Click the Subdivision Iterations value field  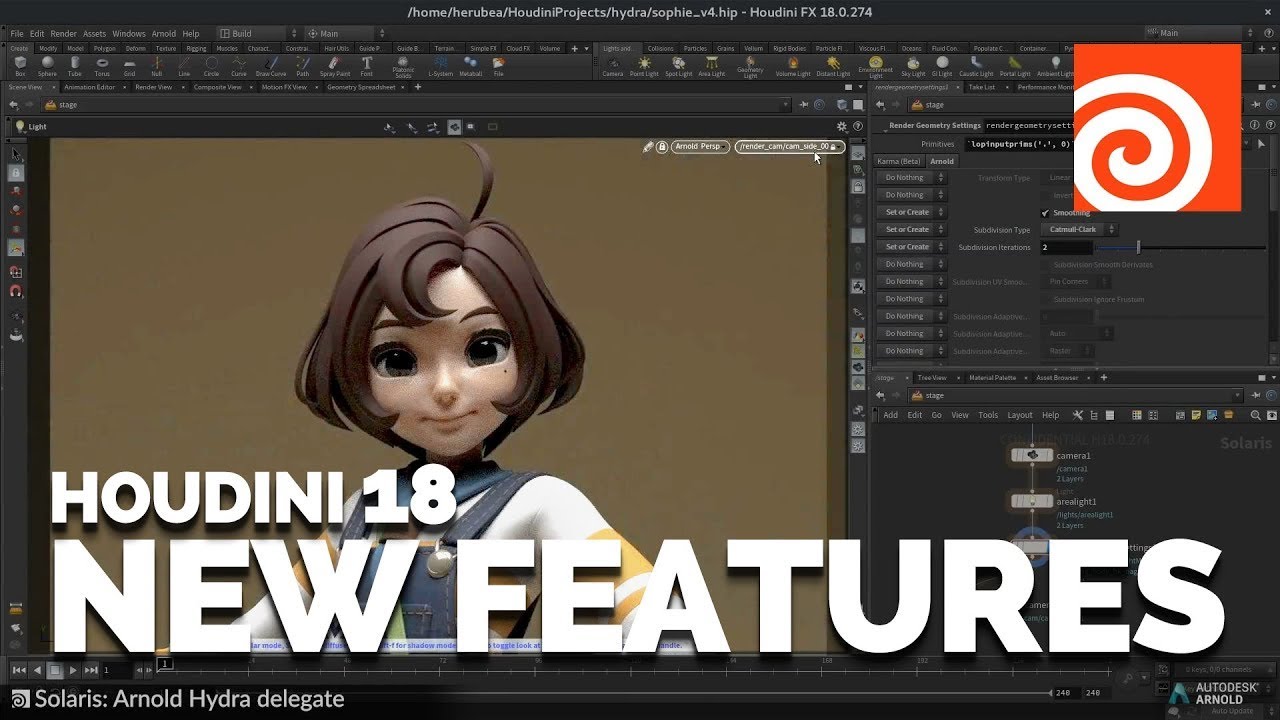[x=1066, y=247]
